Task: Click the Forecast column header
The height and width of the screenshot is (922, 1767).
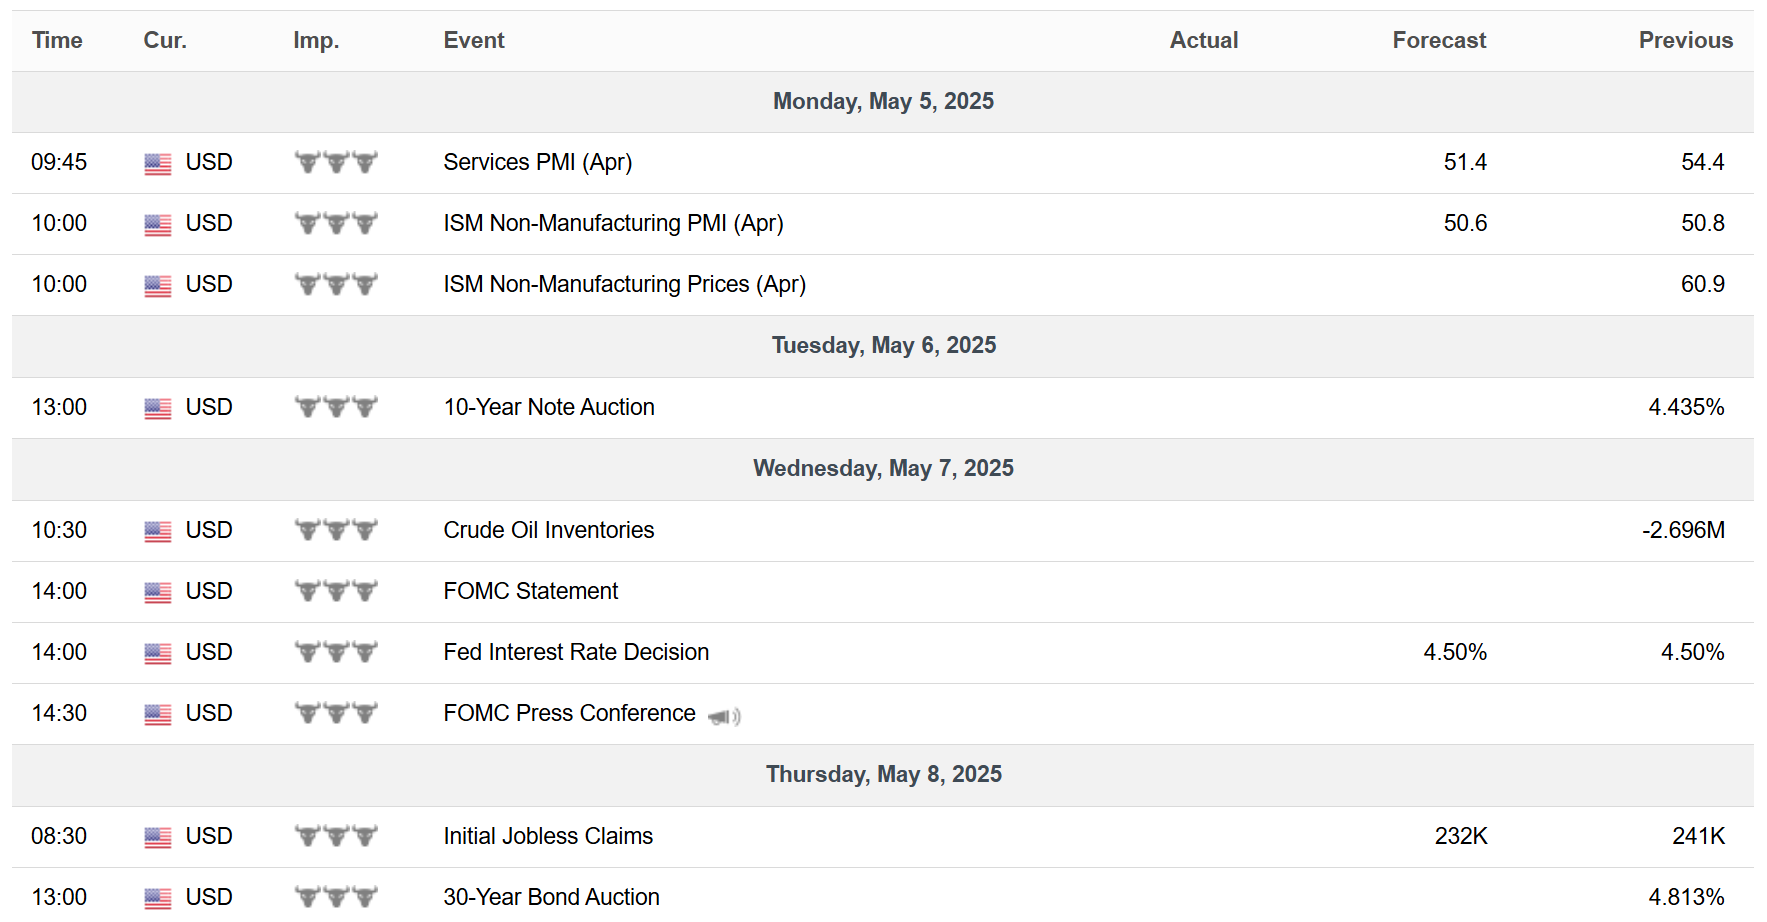Action: click(x=1439, y=40)
